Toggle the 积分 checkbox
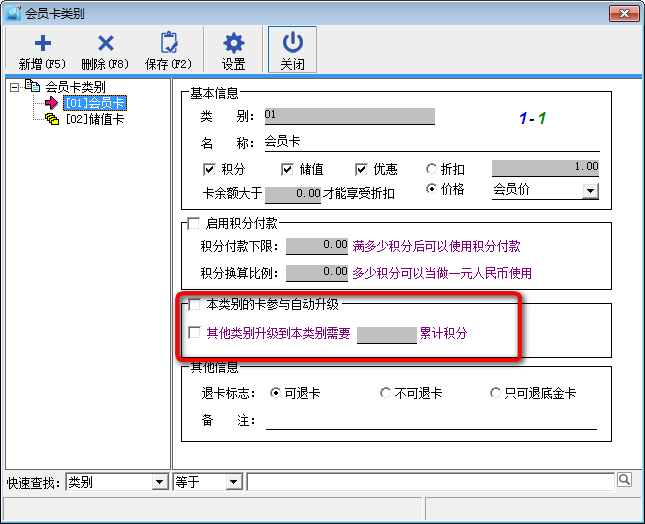 pos(209,169)
